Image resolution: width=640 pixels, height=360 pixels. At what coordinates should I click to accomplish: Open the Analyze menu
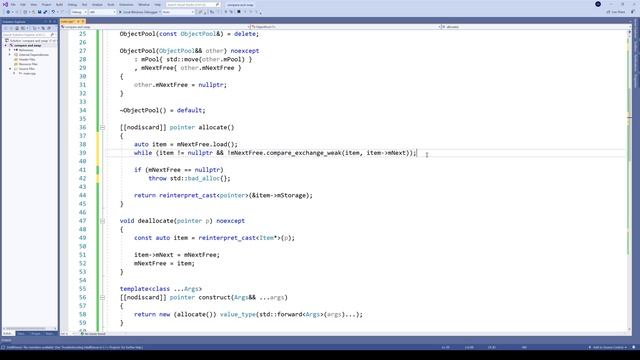point(97,4)
